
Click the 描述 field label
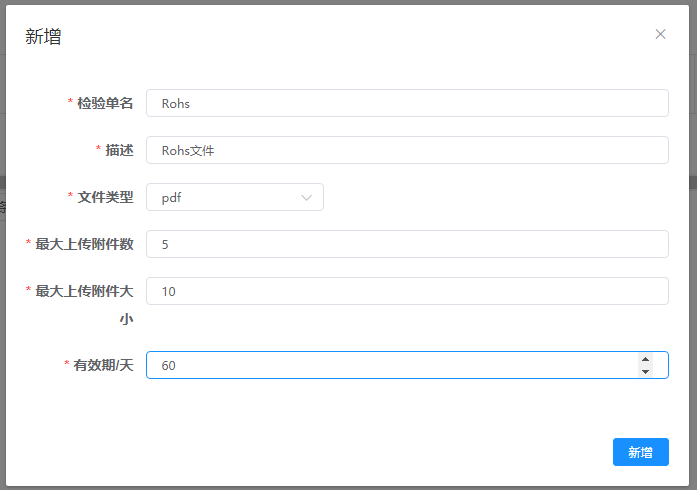point(119,150)
